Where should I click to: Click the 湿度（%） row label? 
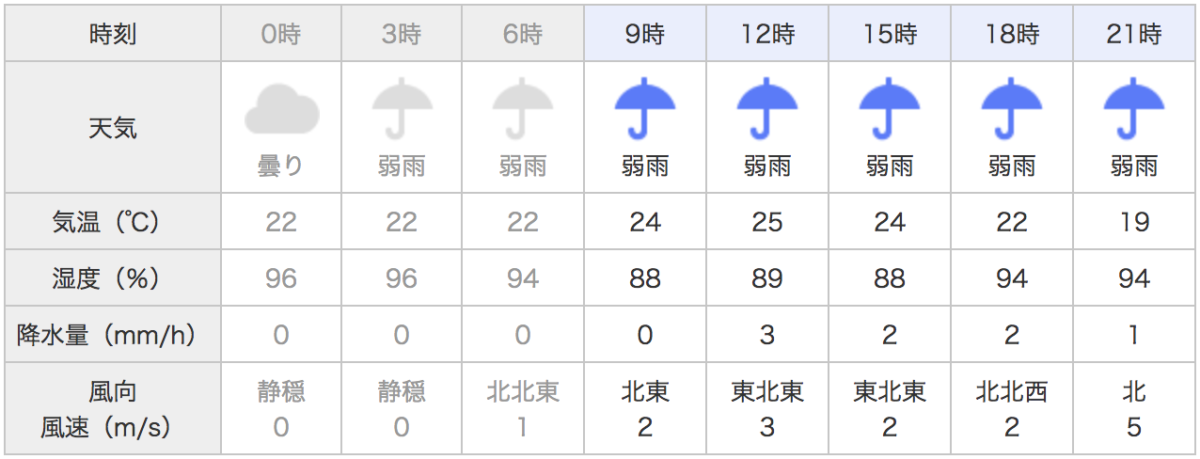(x=113, y=277)
